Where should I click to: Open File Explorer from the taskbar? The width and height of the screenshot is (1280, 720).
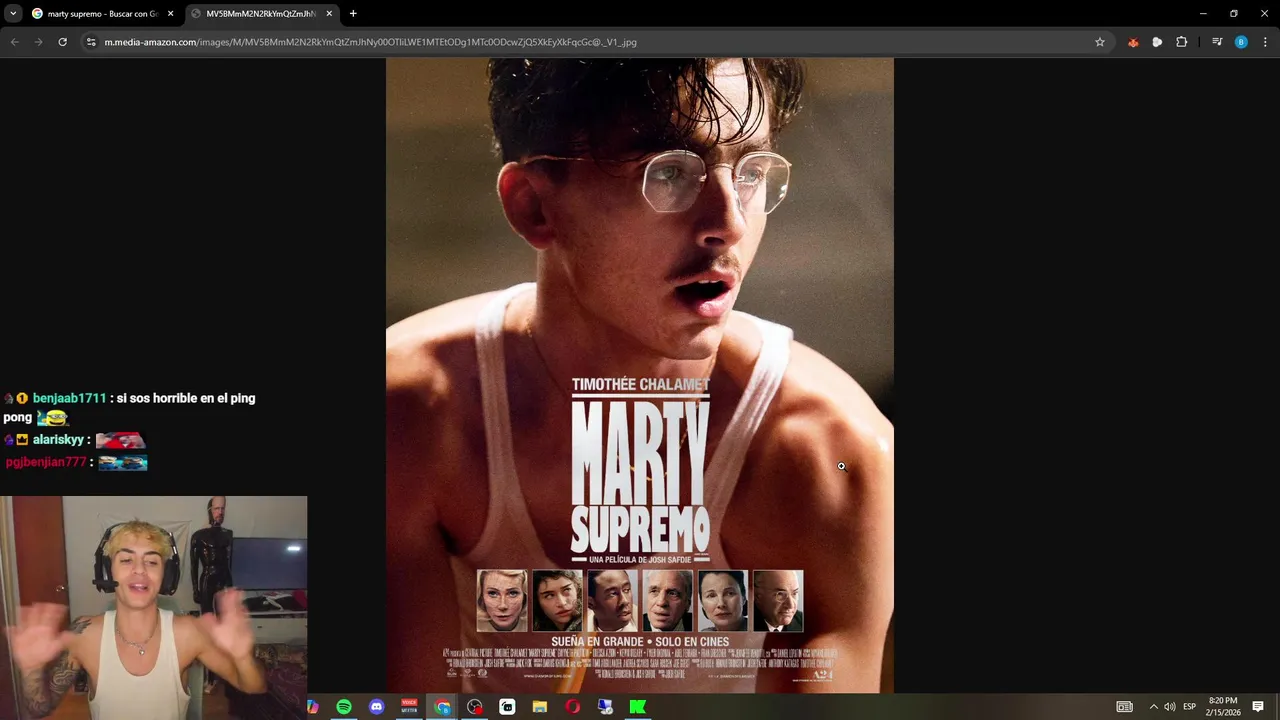click(540, 707)
